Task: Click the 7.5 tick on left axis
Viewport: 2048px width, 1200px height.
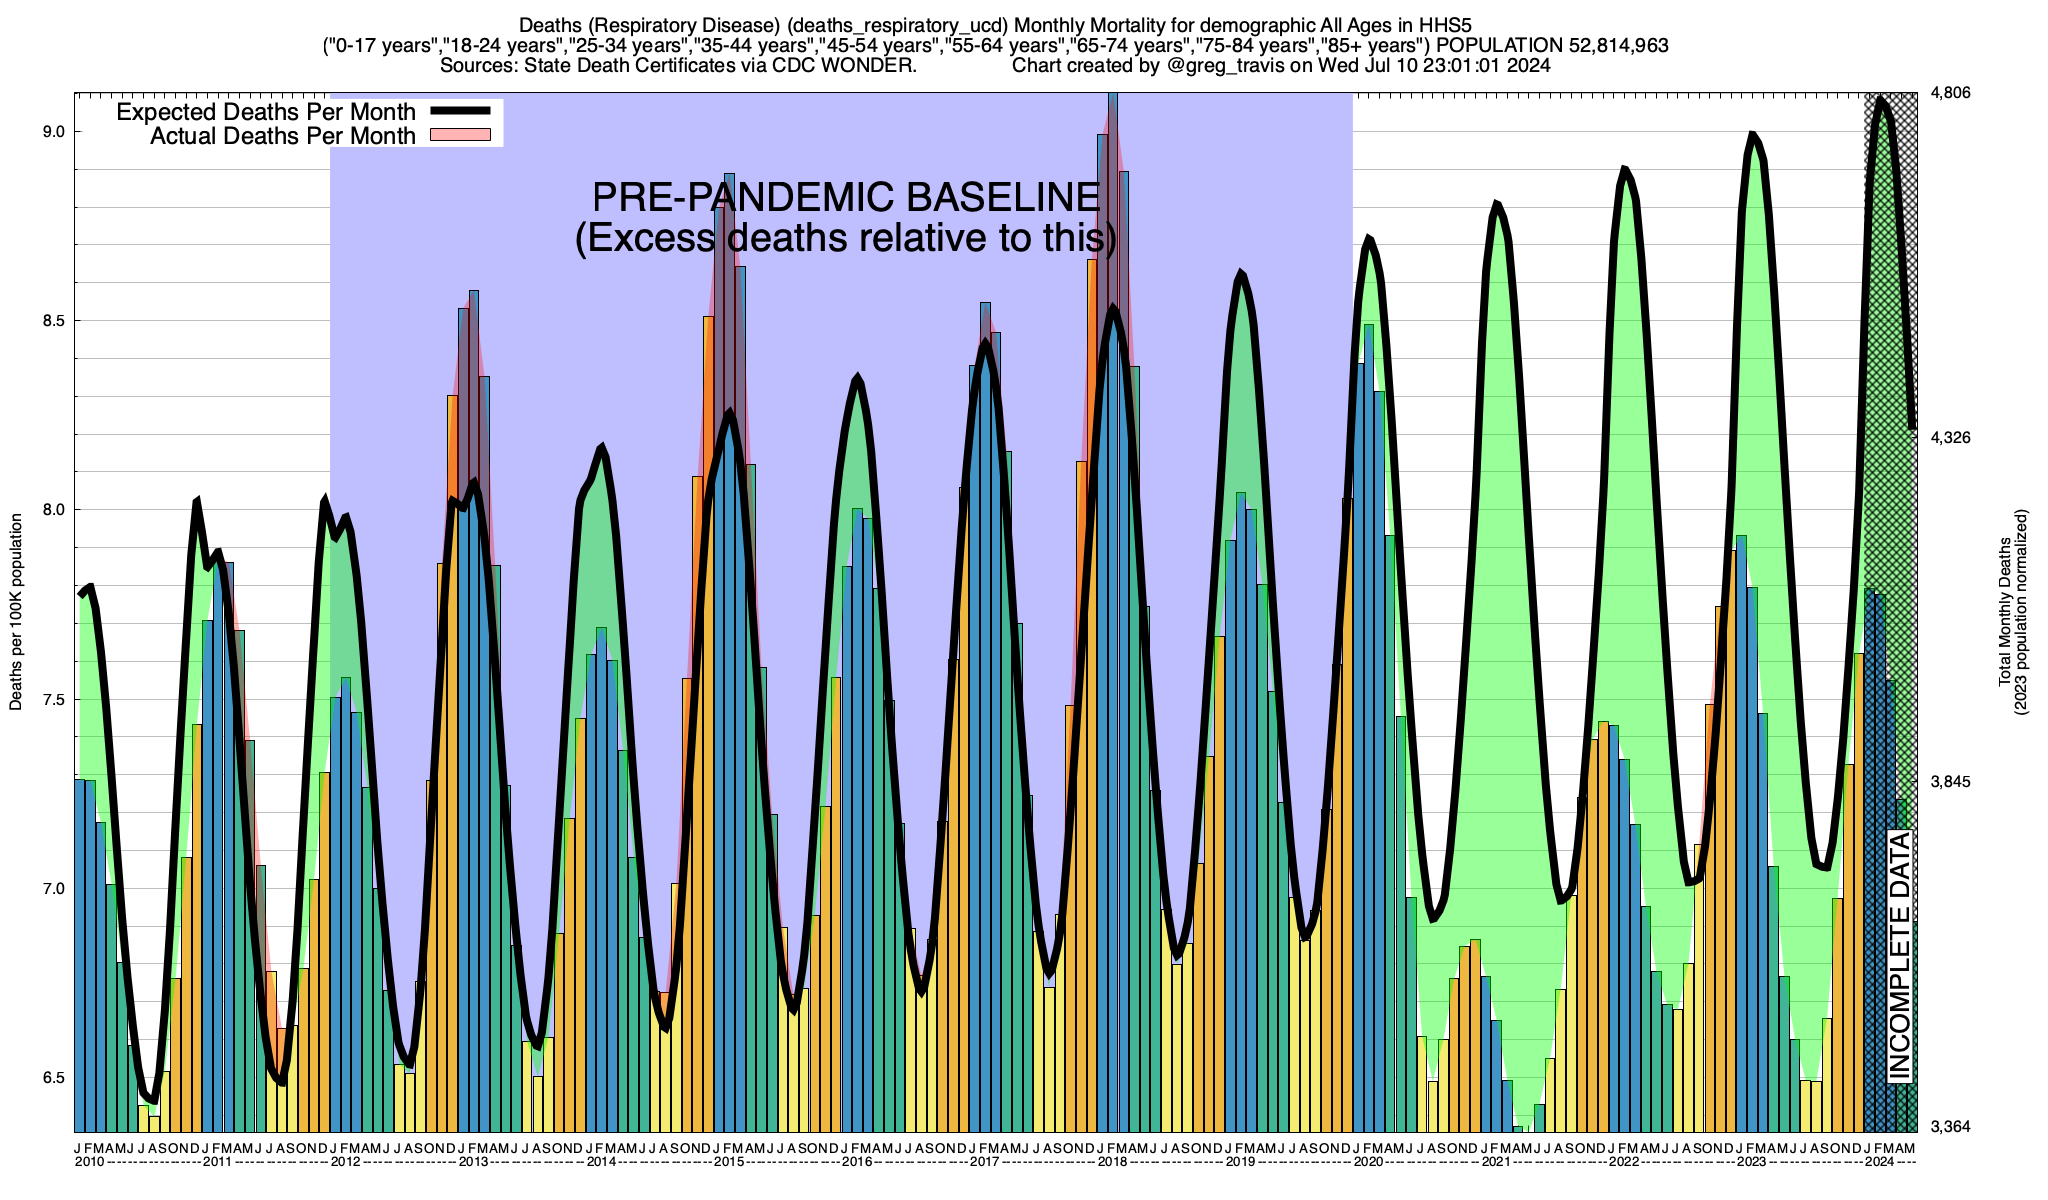Action: click(52, 700)
